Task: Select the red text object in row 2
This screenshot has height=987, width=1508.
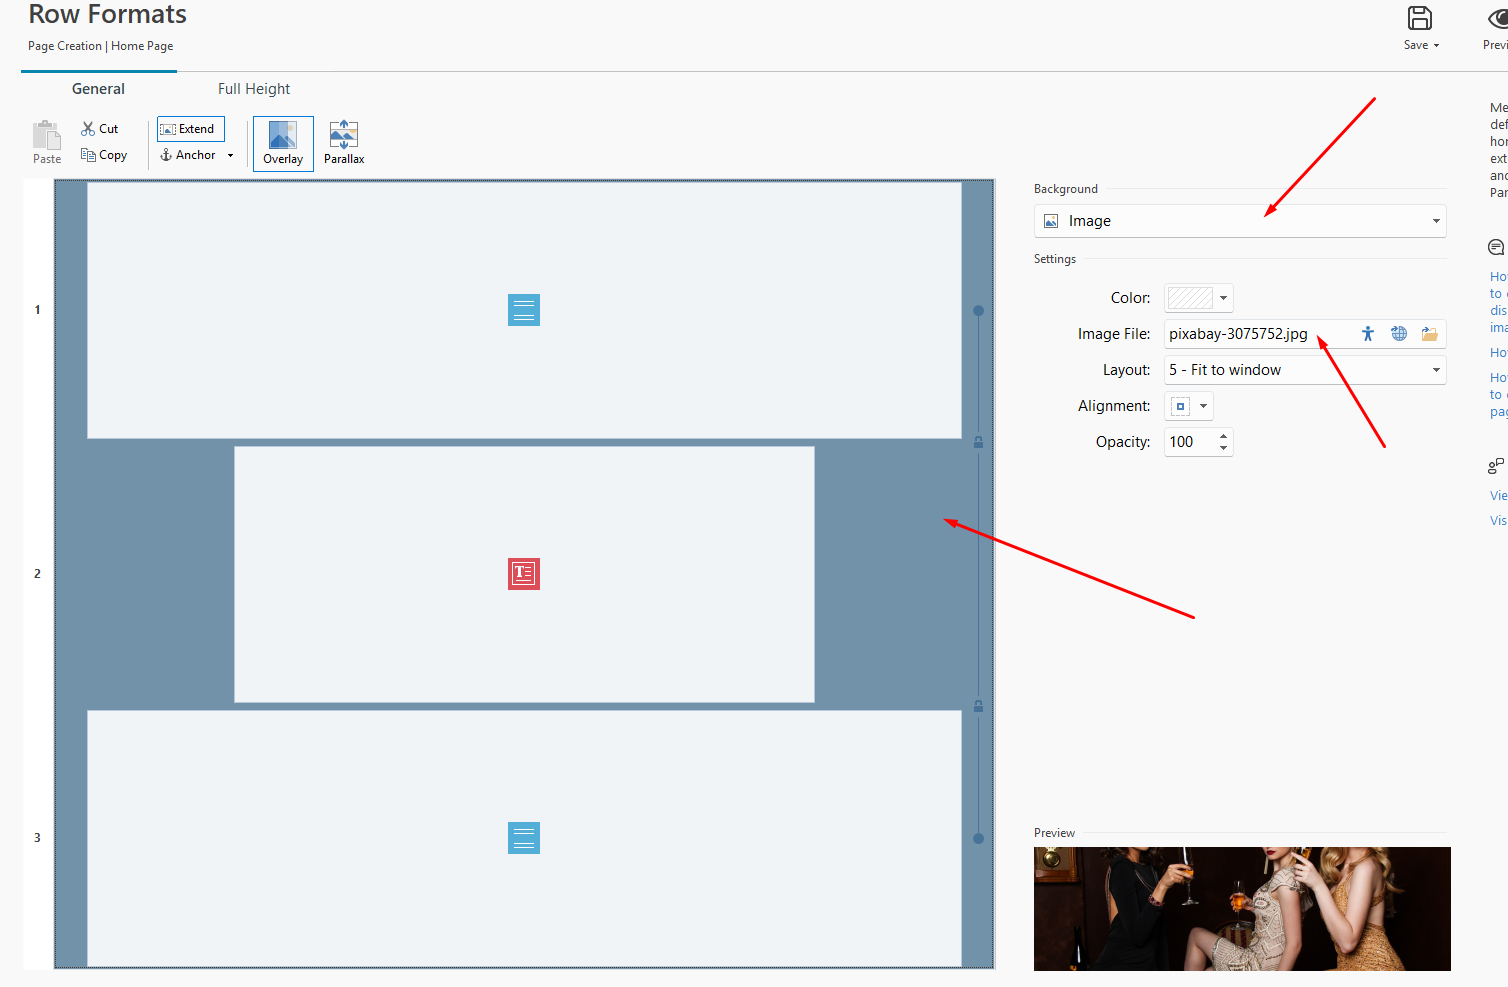Action: [x=524, y=574]
